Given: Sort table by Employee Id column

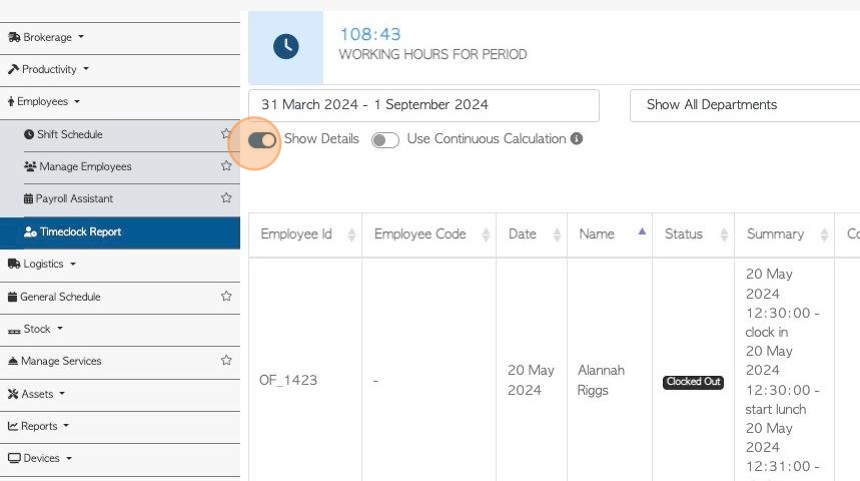Looking at the screenshot, I should click(305, 235).
